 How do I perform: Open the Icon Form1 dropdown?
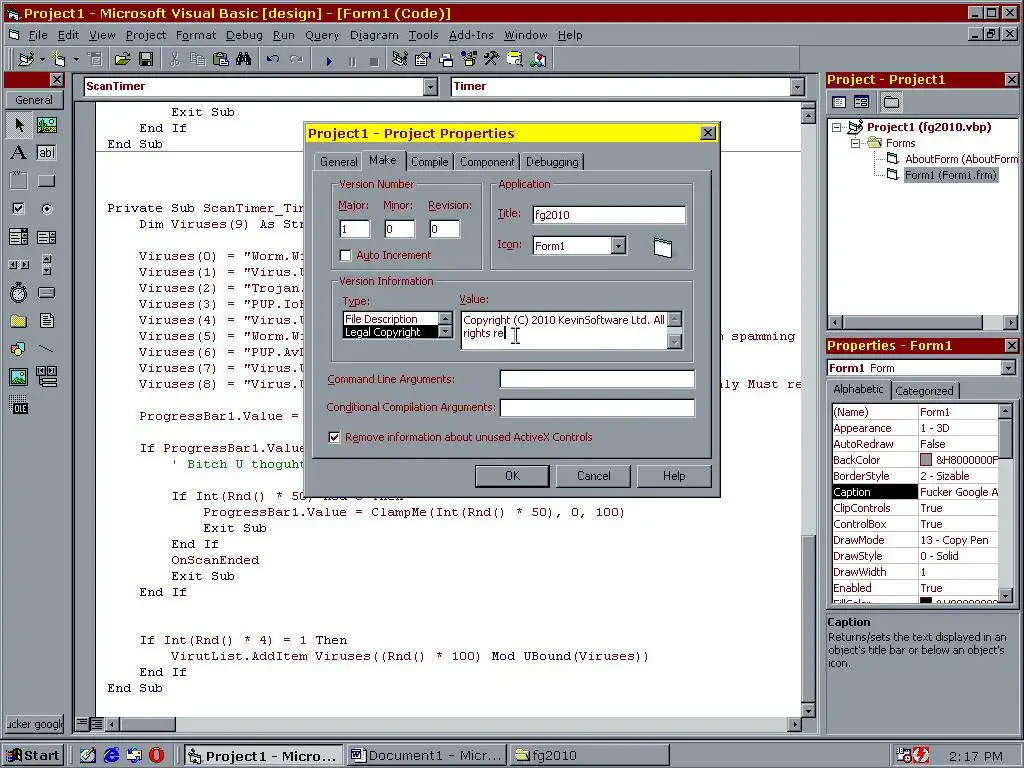(x=618, y=246)
